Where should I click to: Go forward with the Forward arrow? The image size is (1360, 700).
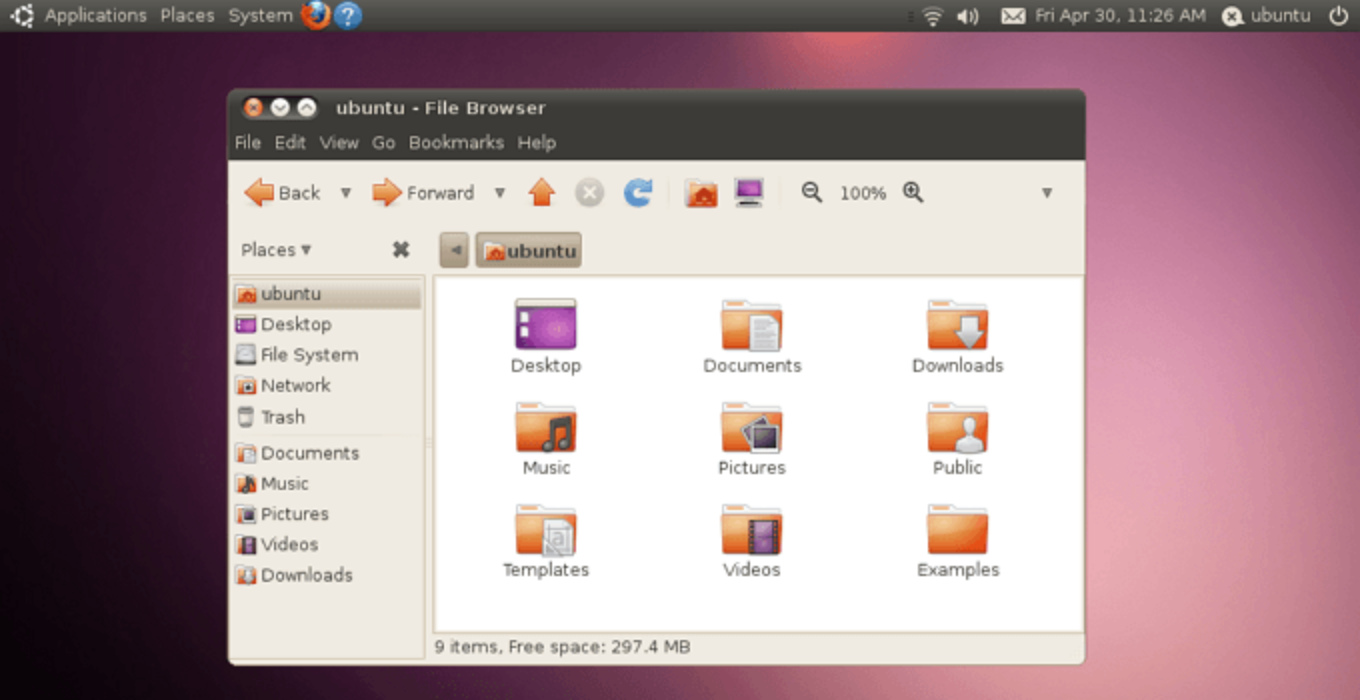pyautogui.click(x=422, y=193)
